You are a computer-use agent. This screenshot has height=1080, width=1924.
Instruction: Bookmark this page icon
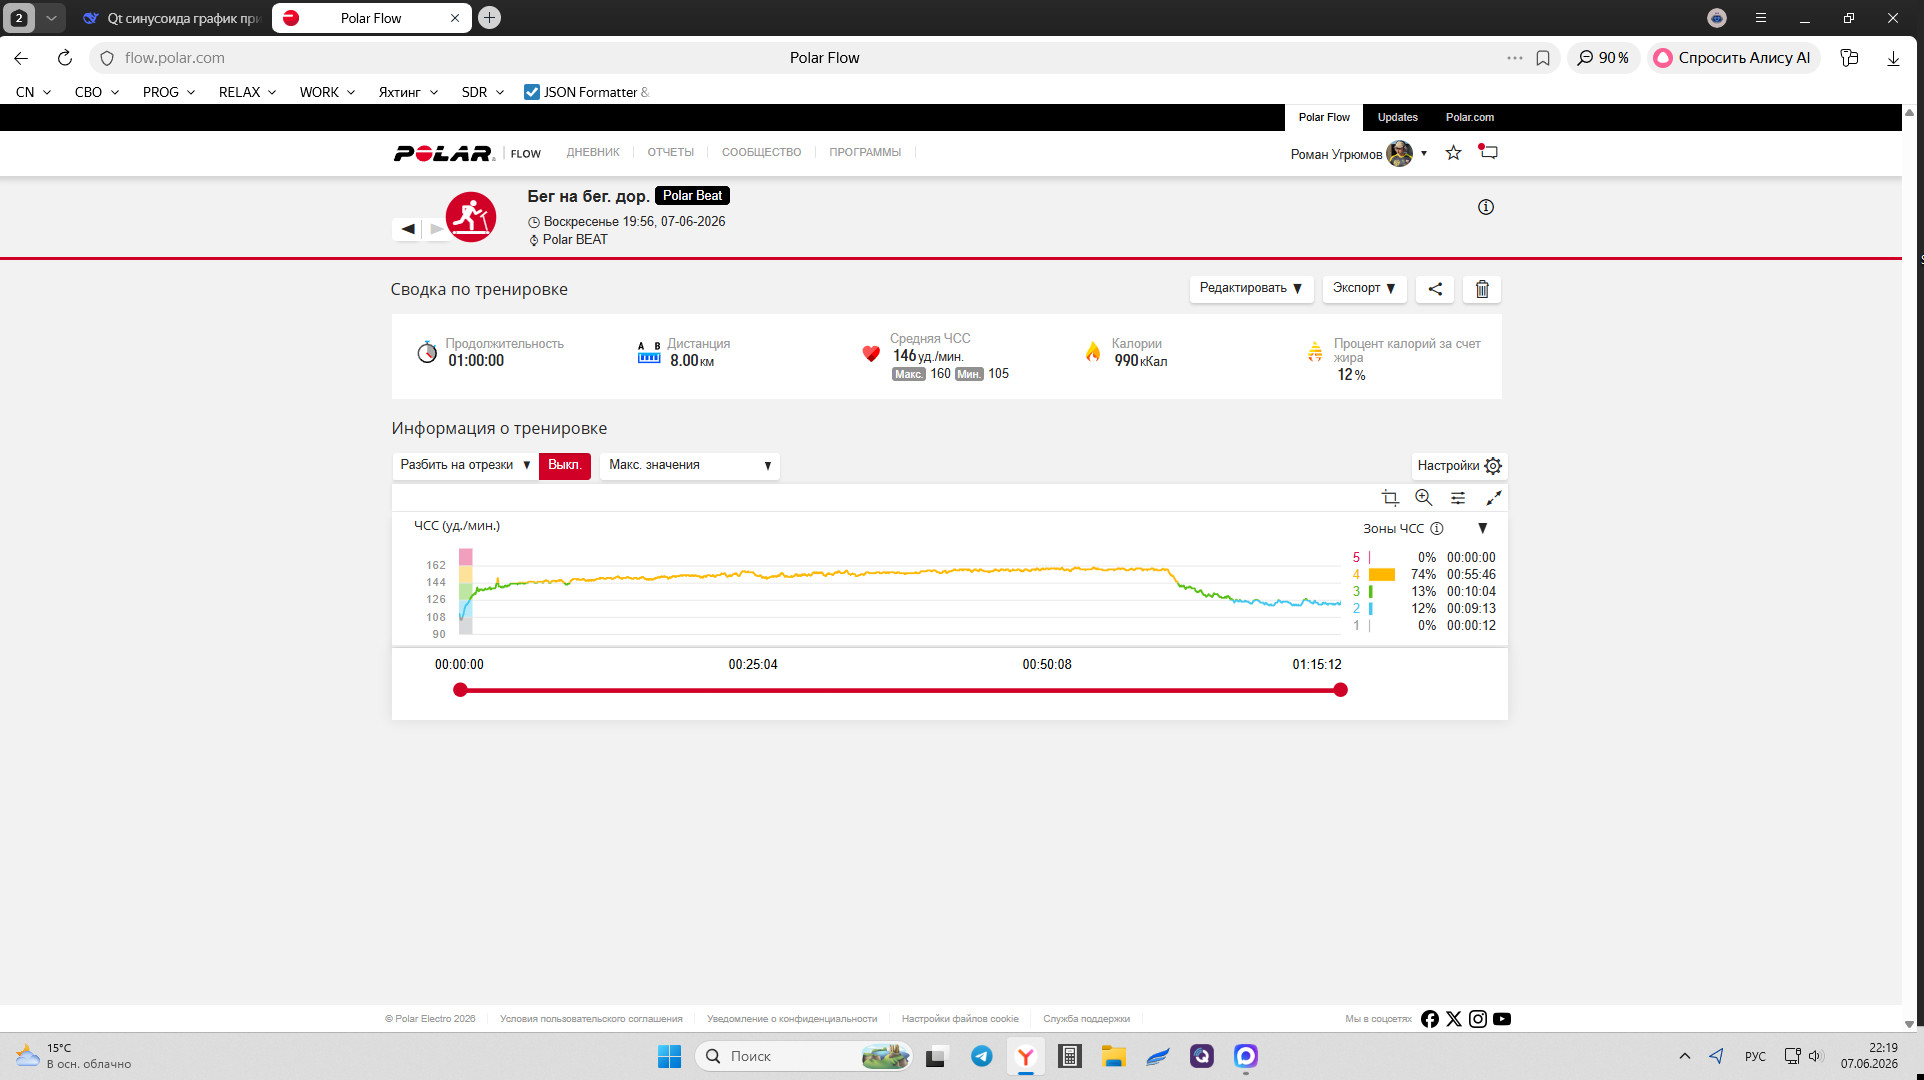(1543, 58)
